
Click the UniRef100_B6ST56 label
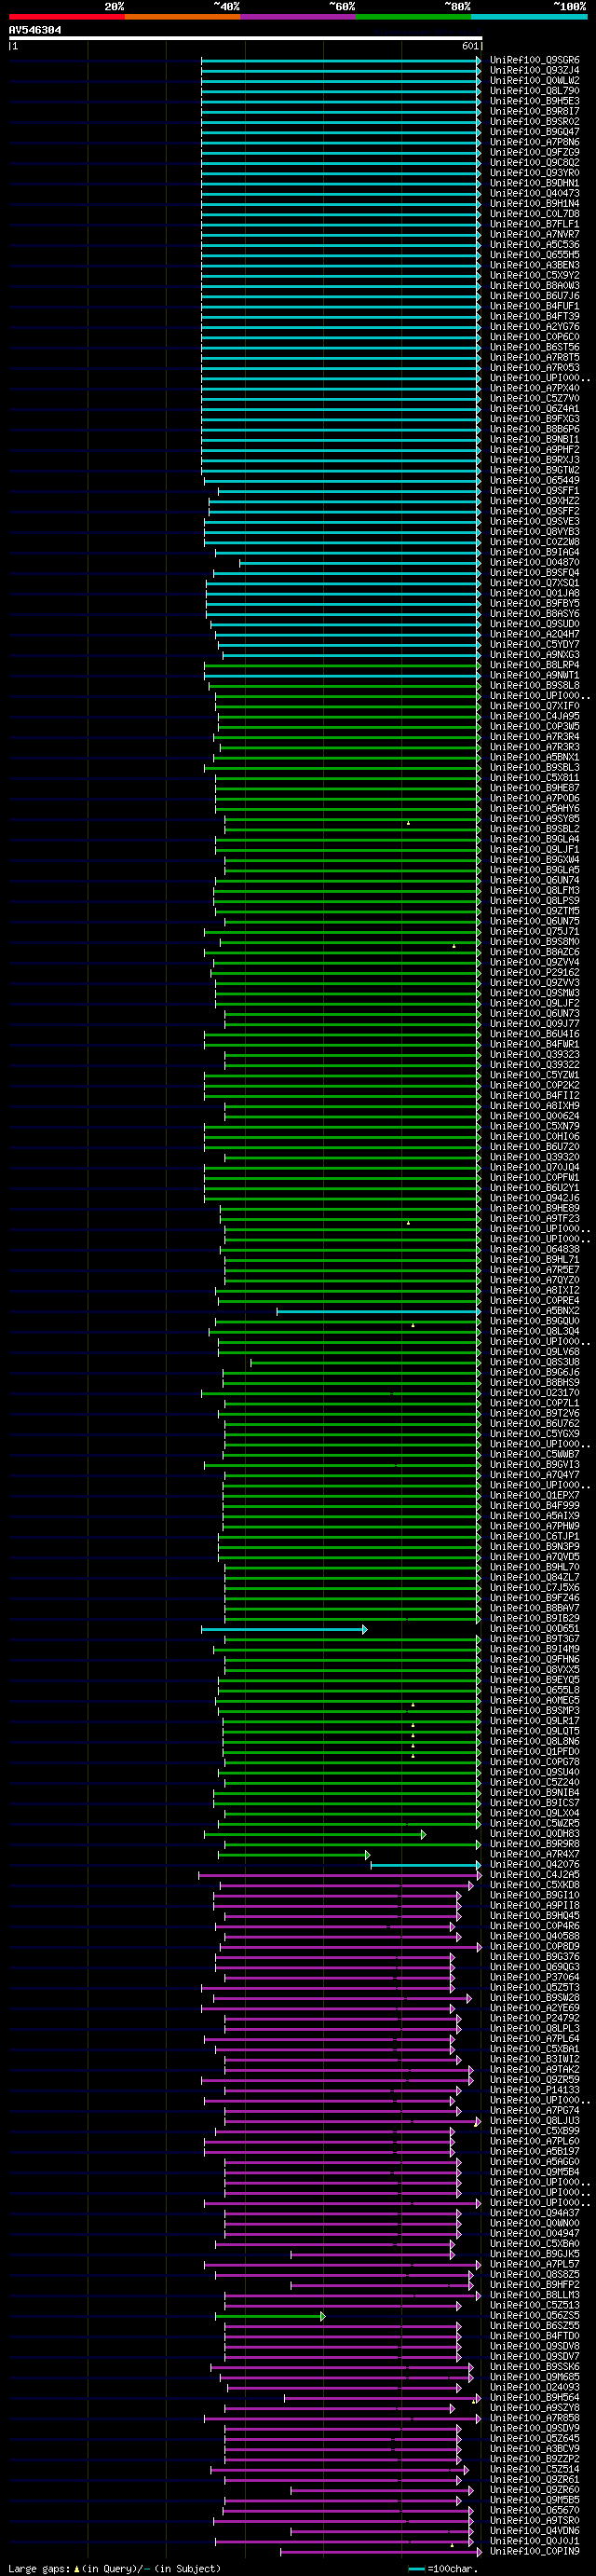coord(534,347)
